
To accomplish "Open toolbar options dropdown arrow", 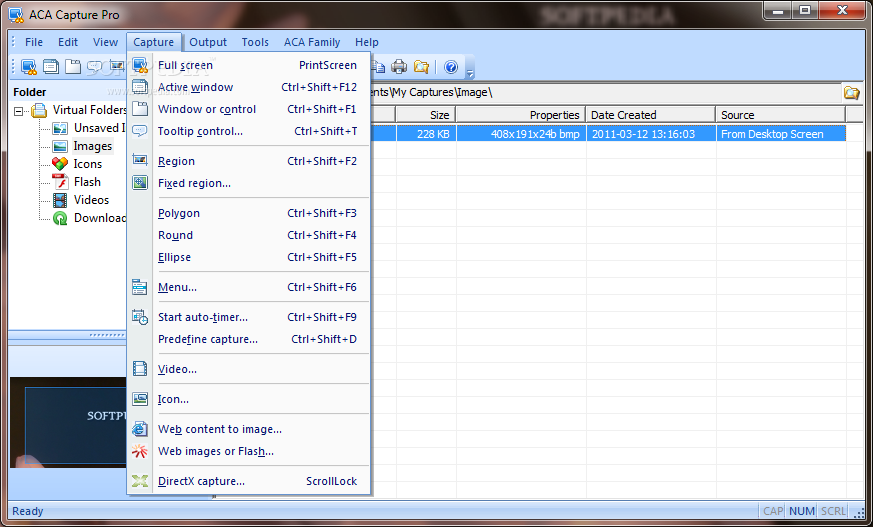I will pos(470,73).
